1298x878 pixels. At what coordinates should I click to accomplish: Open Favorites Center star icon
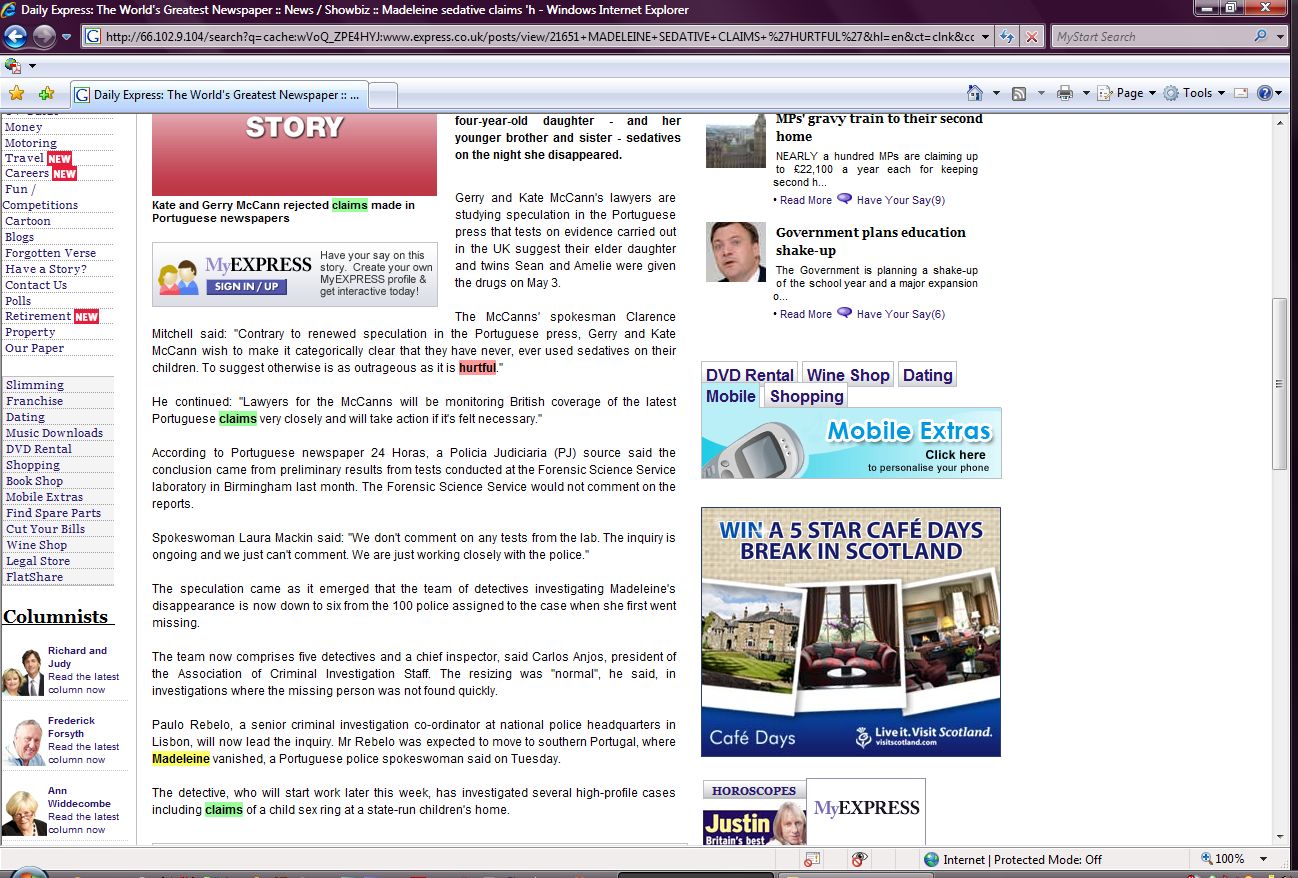click(x=16, y=94)
